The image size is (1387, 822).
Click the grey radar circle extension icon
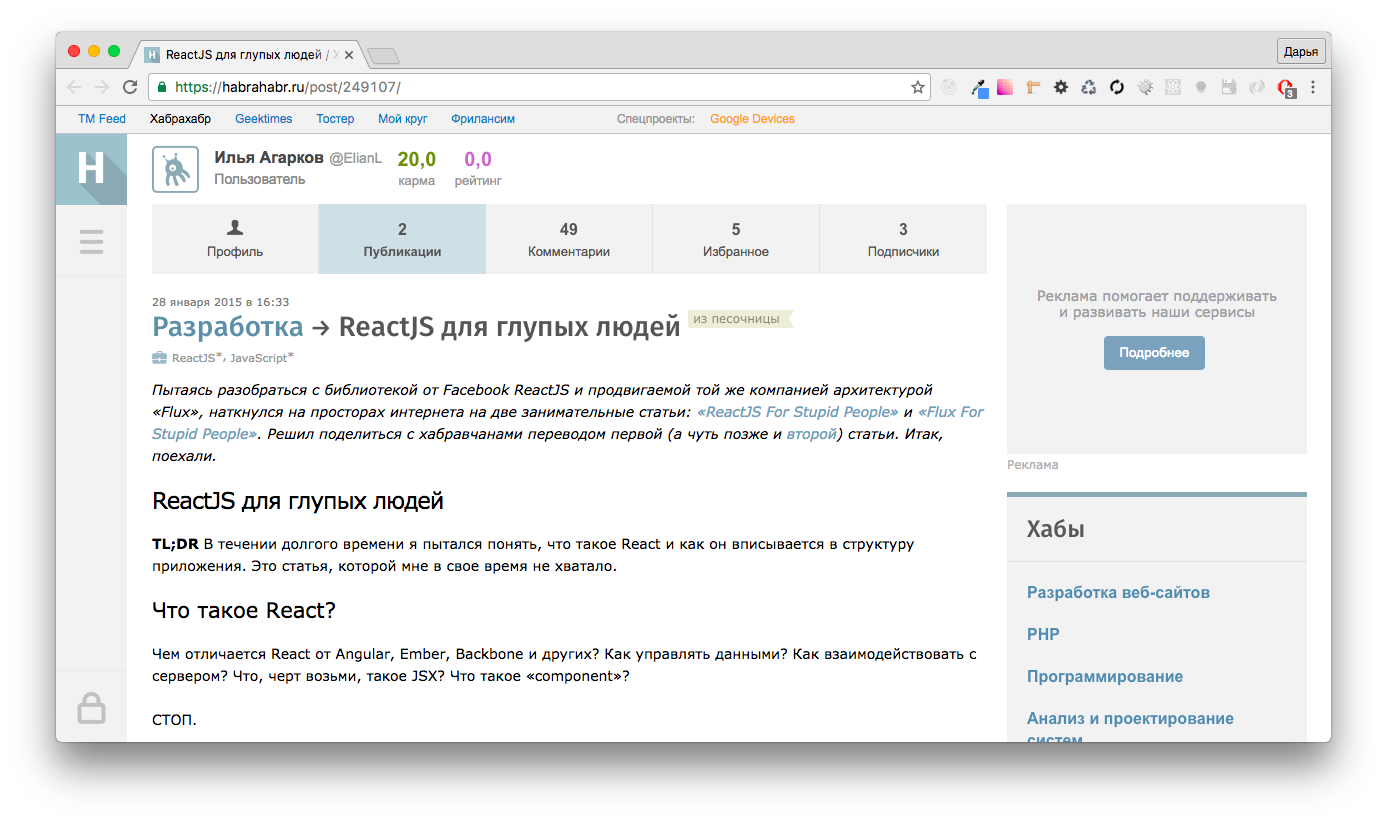click(949, 87)
